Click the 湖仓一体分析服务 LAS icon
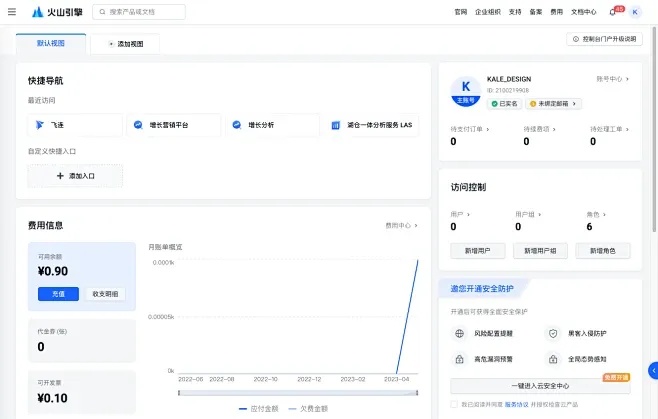 pos(336,125)
